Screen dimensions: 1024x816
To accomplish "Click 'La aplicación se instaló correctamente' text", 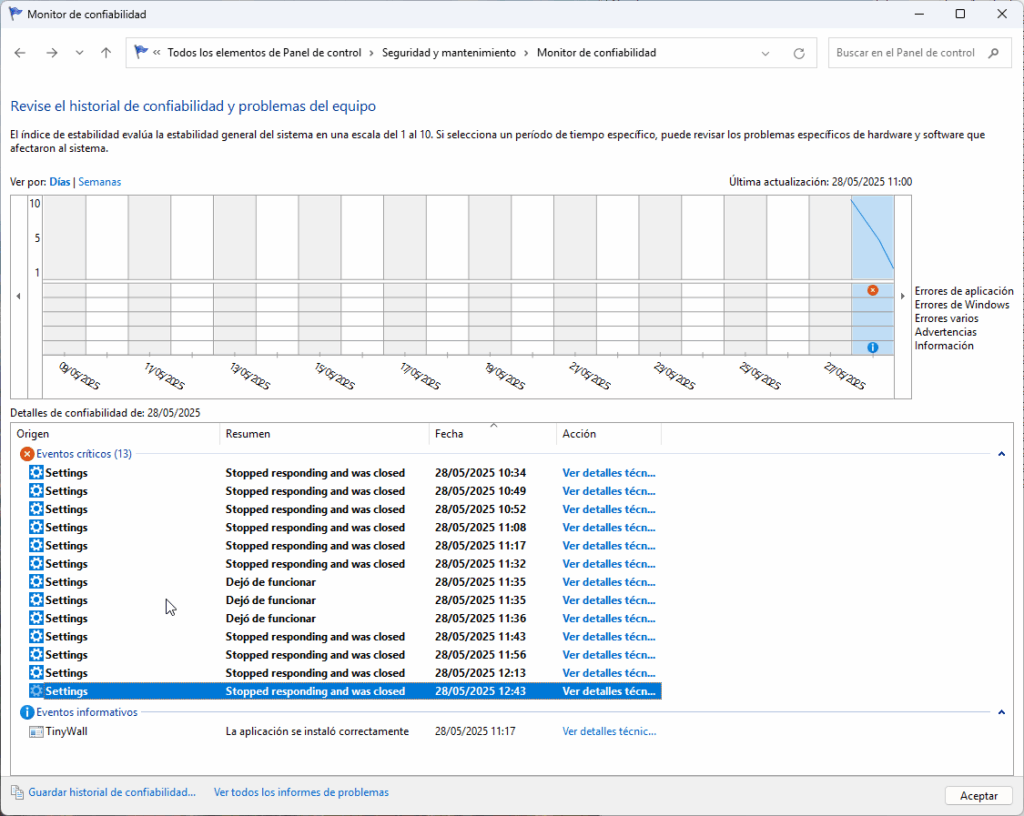I will 317,732.
